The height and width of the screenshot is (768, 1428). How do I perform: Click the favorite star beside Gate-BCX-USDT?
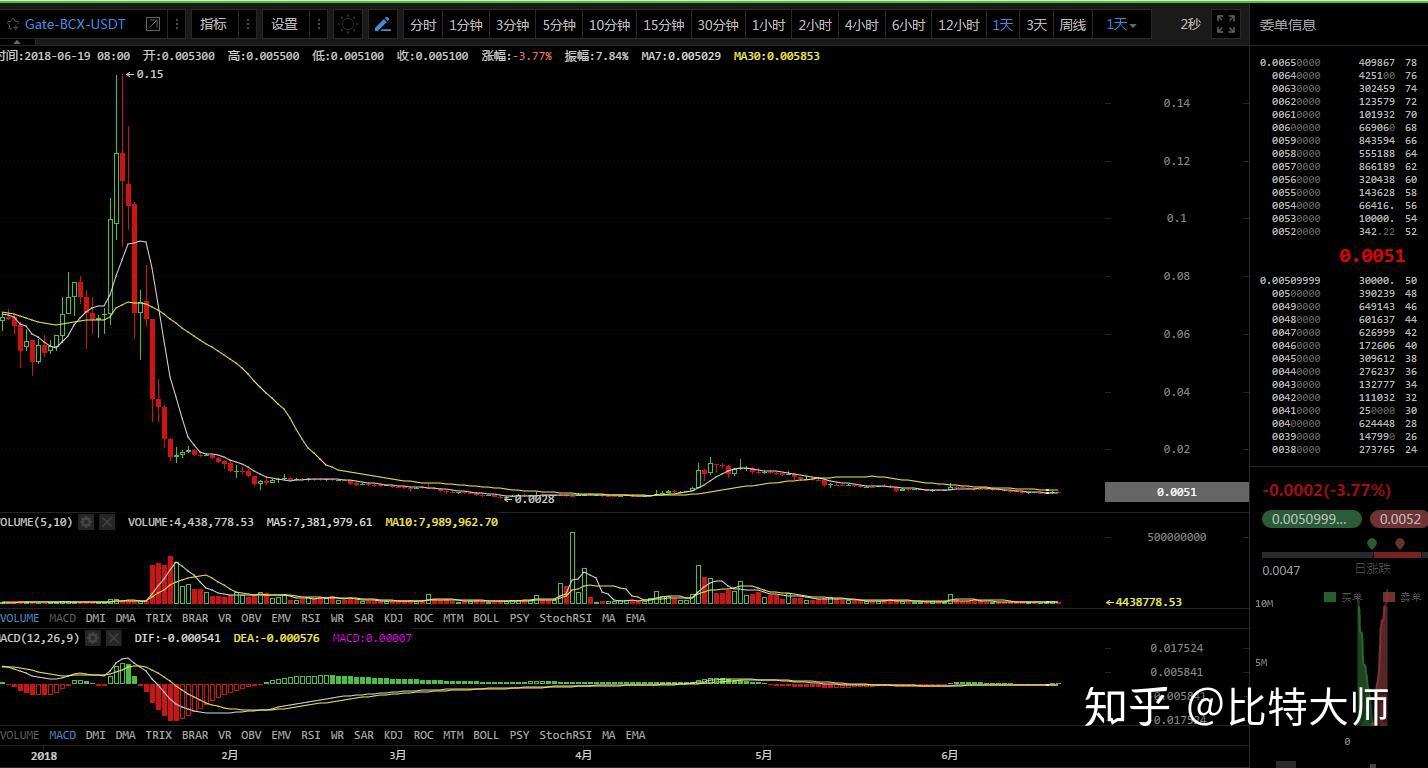coord(13,24)
